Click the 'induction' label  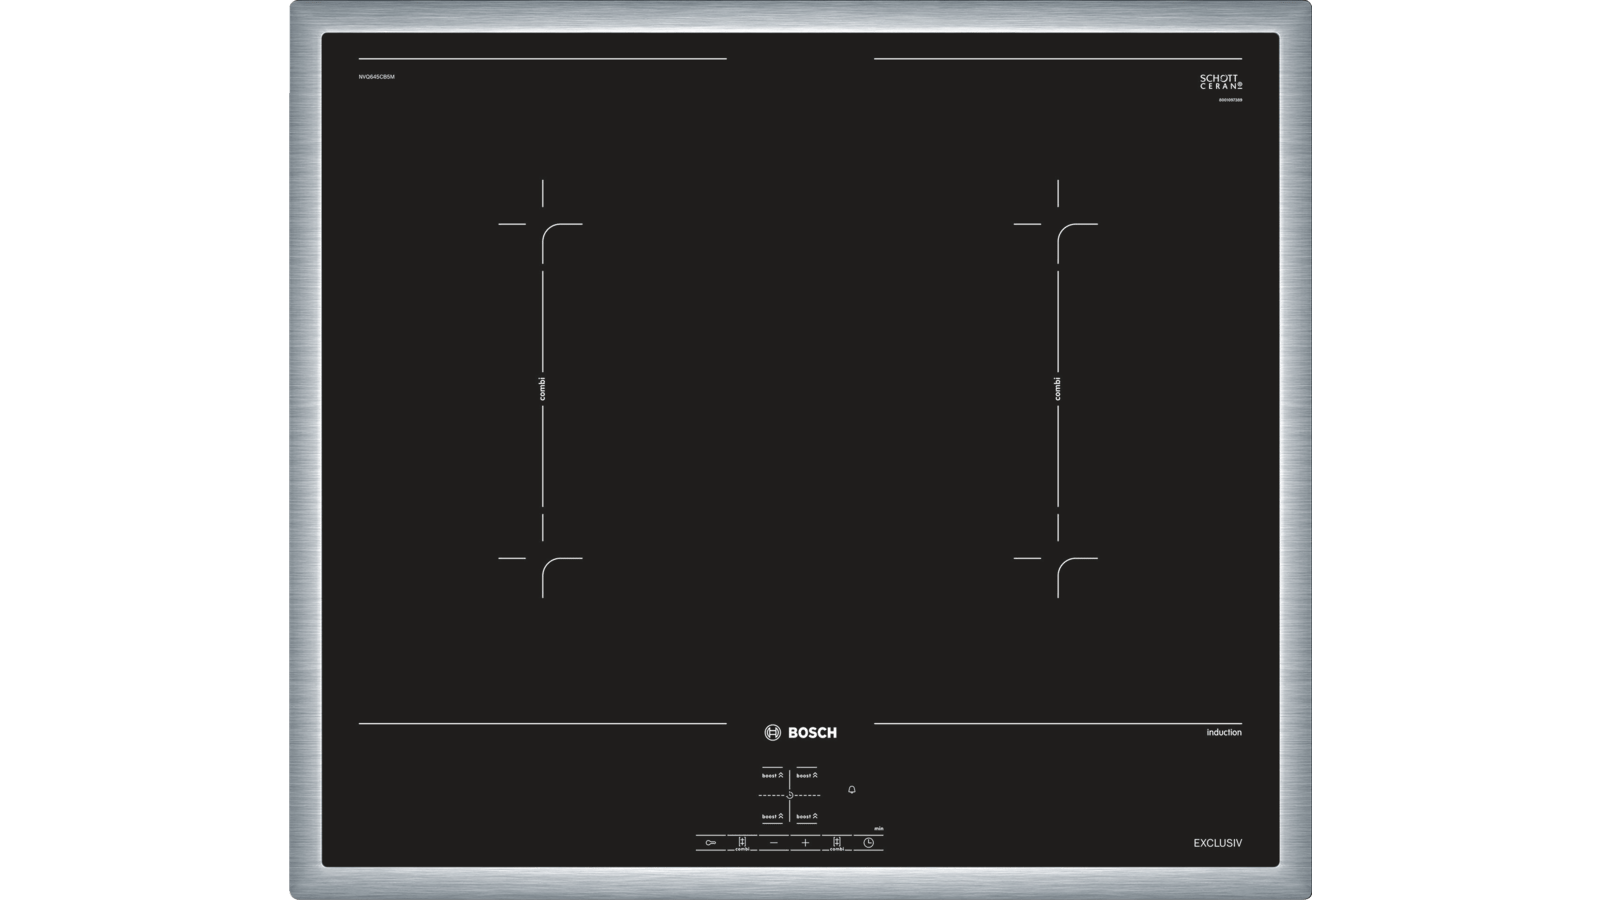coord(1224,733)
